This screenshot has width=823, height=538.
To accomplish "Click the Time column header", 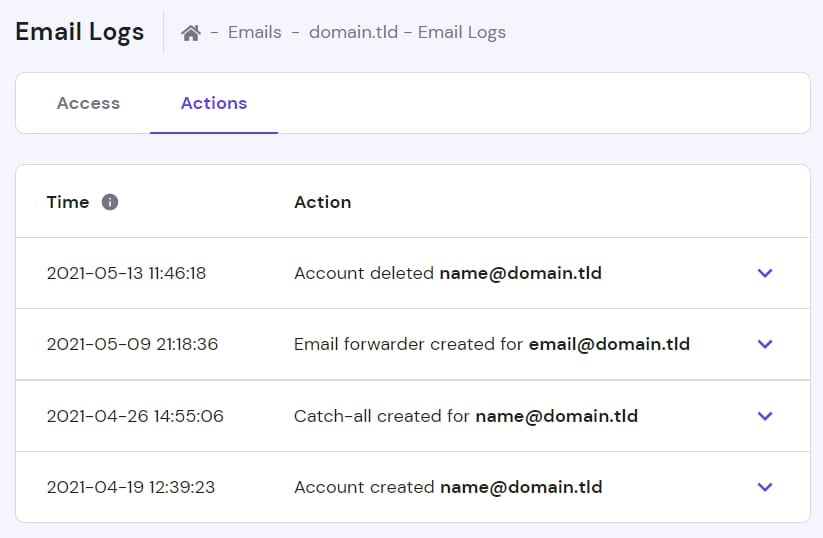I will click(68, 202).
